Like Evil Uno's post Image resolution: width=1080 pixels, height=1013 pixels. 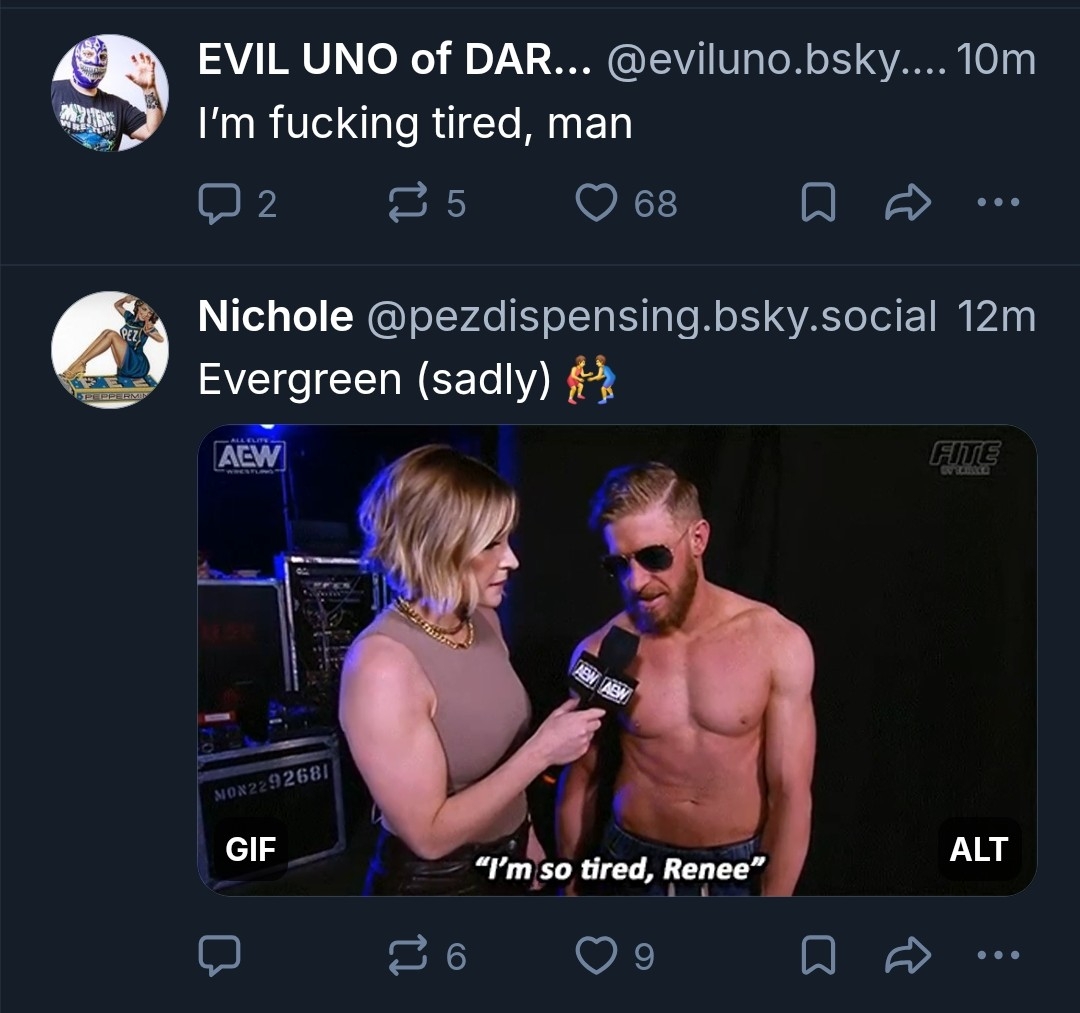tap(597, 204)
